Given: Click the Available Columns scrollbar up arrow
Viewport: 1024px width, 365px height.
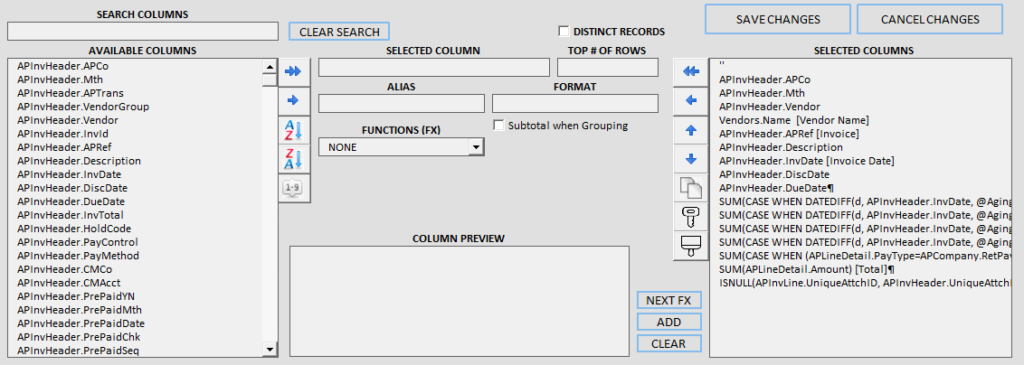Looking at the screenshot, I should click(270, 66).
